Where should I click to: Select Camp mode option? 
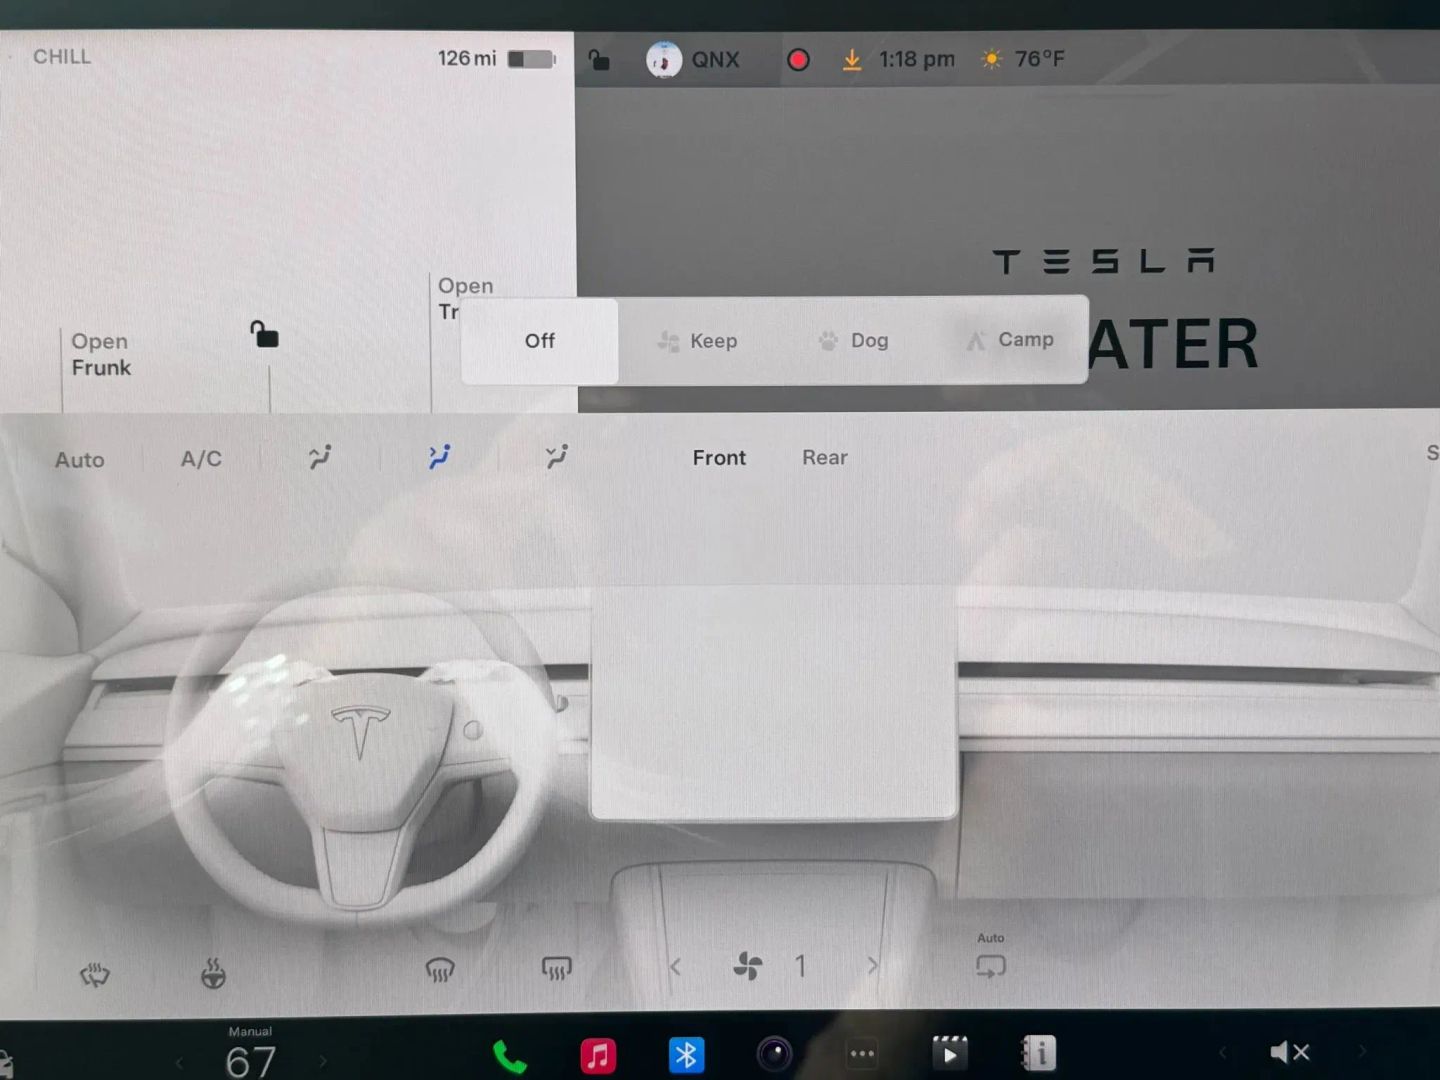pyautogui.click(x=1011, y=340)
